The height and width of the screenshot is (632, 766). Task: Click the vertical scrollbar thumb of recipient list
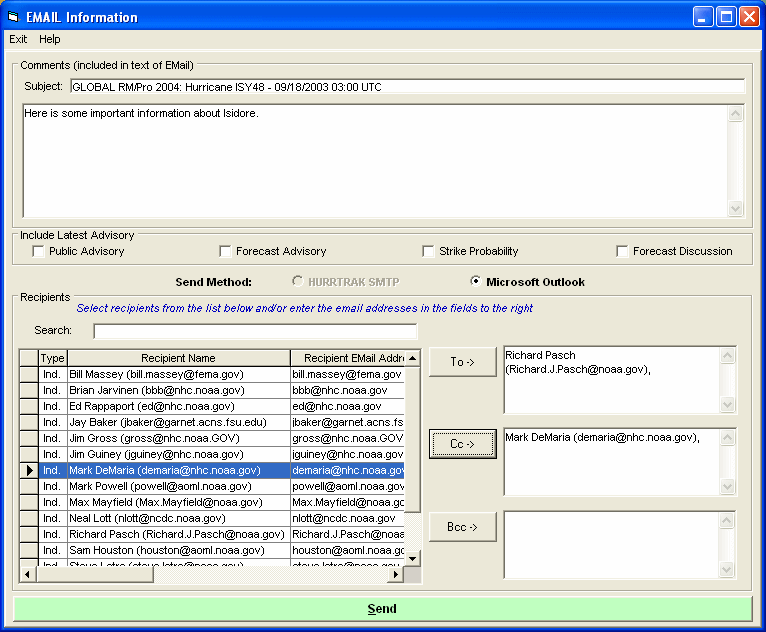click(x=413, y=440)
